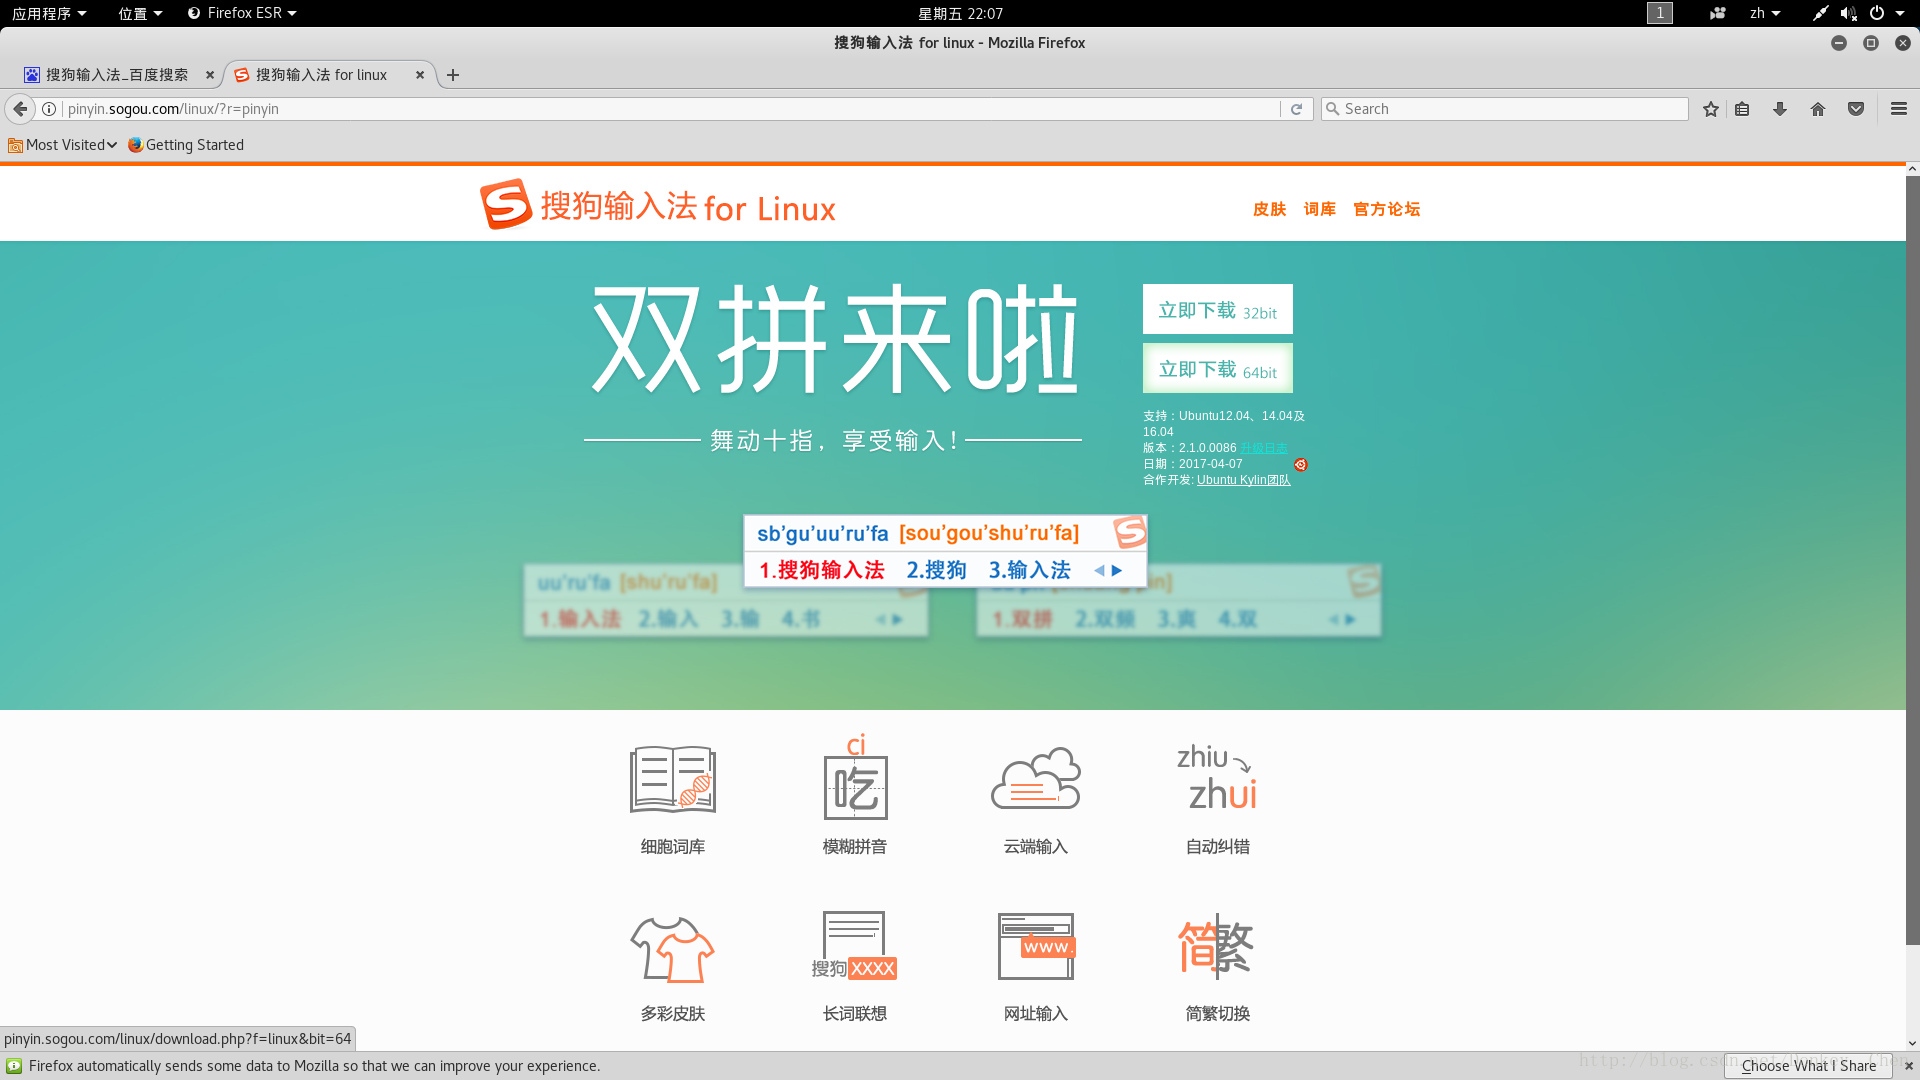1920x1080 pixels.
Task: Close the 搜狗输入法_百度搜索 tab
Action: (x=210, y=75)
